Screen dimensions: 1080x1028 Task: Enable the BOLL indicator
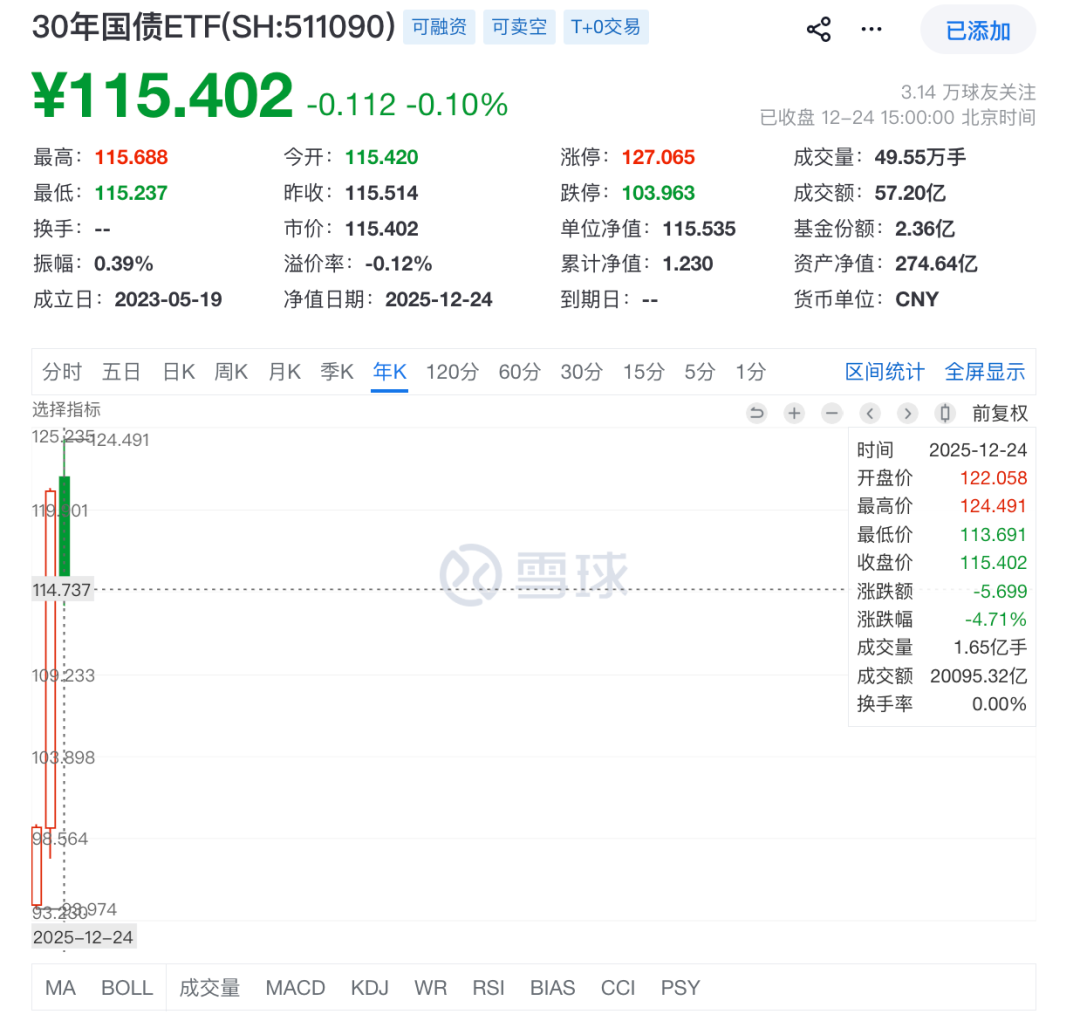127,987
